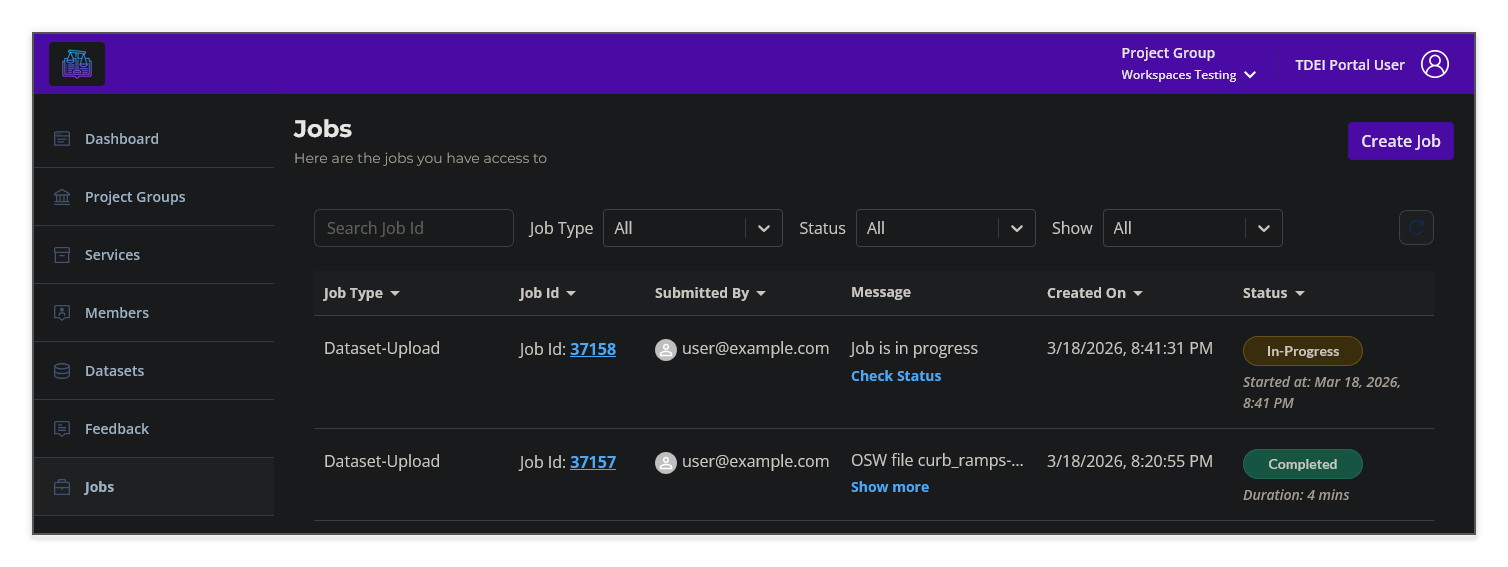Open Feedback in sidebar

point(154,429)
